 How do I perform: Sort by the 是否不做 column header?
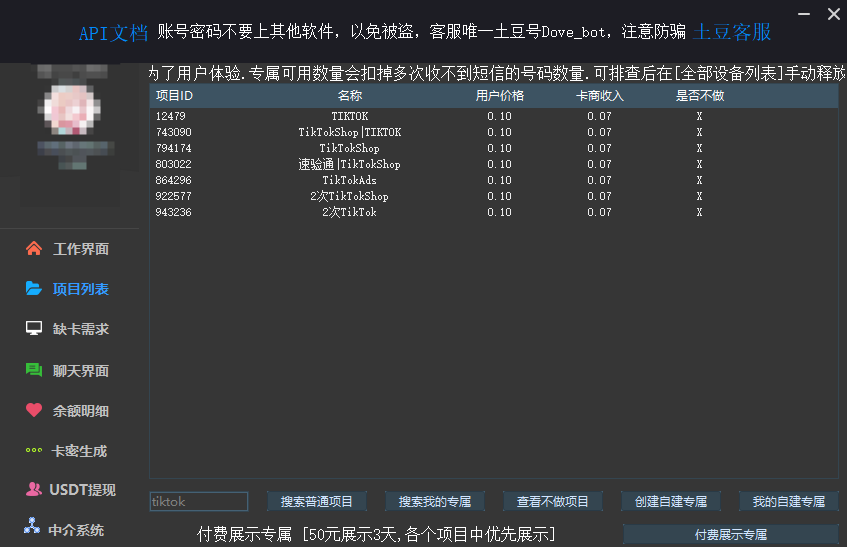pos(700,96)
